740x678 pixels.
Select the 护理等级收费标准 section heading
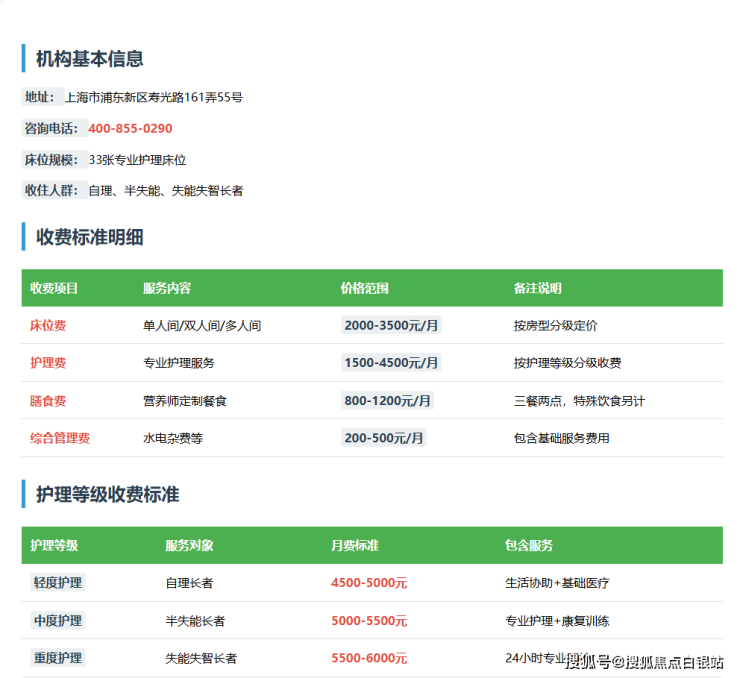coord(107,495)
